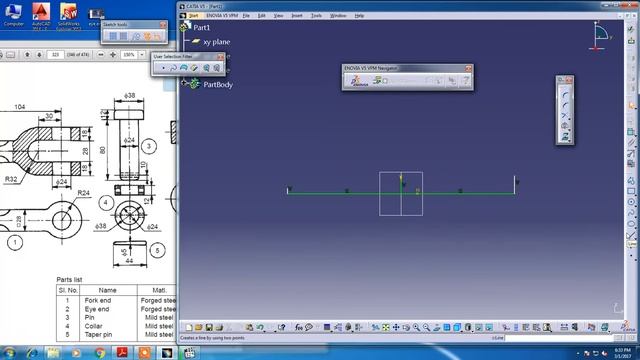Select the Spline tool on right toolbar

coord(631,213)
